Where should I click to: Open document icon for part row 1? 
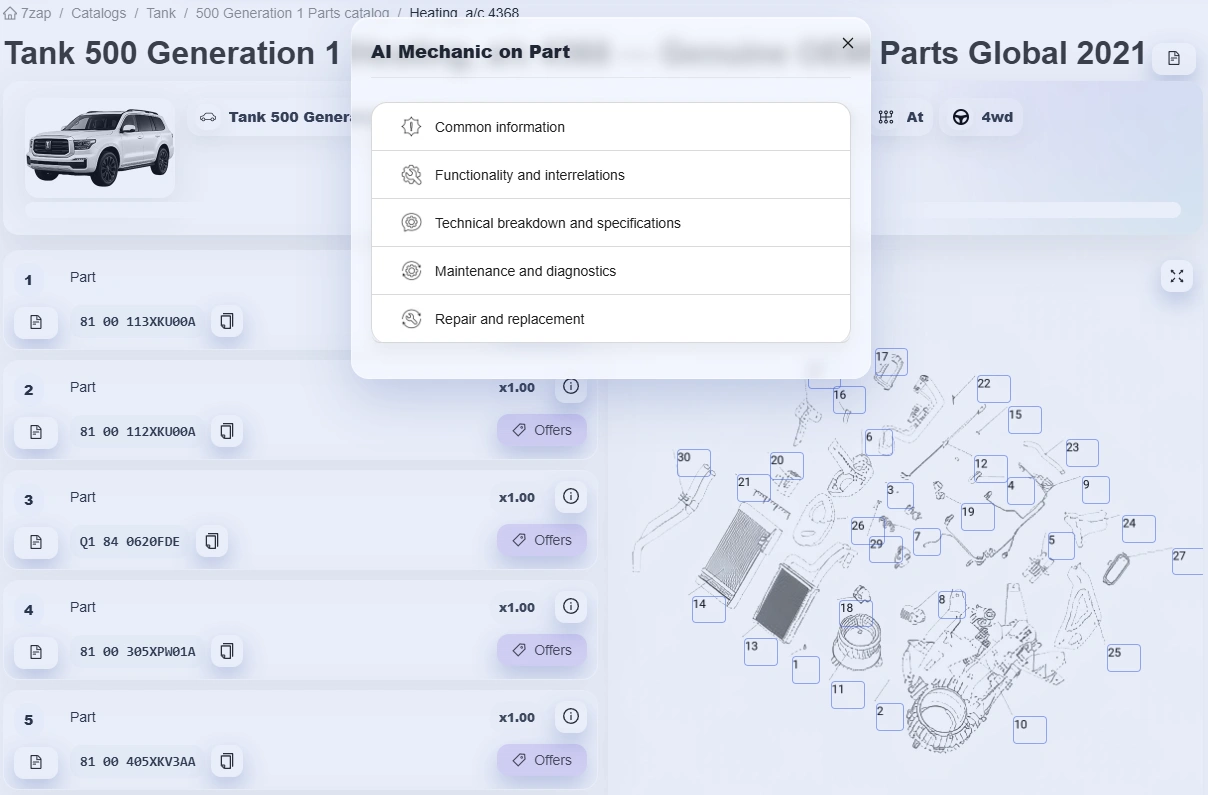tap(36, 321)
